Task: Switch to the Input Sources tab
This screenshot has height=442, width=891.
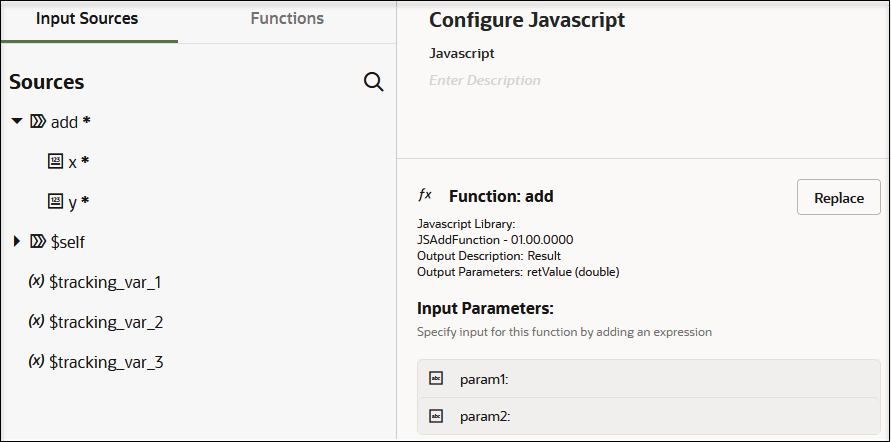Action: (x=87, y=19)
